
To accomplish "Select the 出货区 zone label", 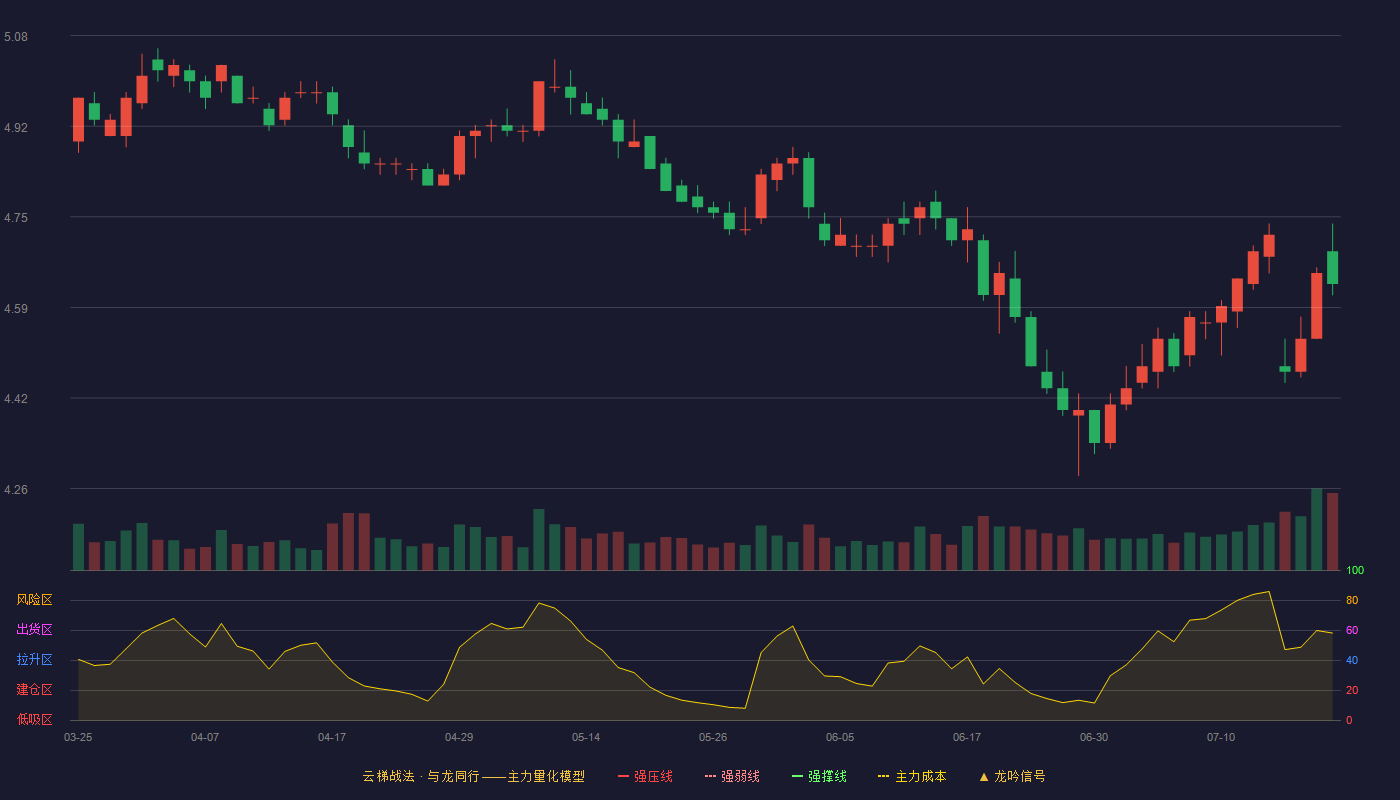I will click(x=34, y=630).
